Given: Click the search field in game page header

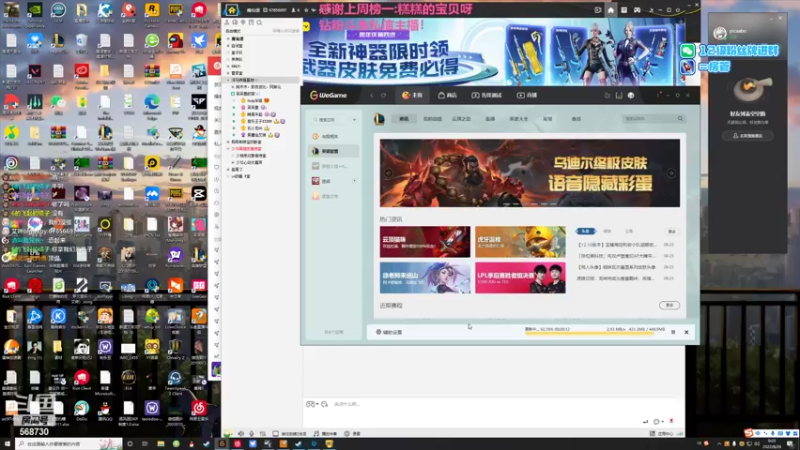Looking at the screenshot, I should pos(653,118).
